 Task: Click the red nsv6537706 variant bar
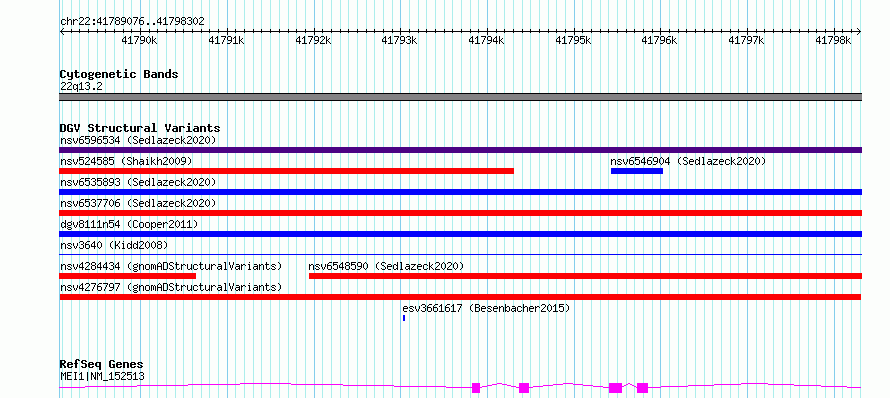pyautogui.click(x=460, y=213)
